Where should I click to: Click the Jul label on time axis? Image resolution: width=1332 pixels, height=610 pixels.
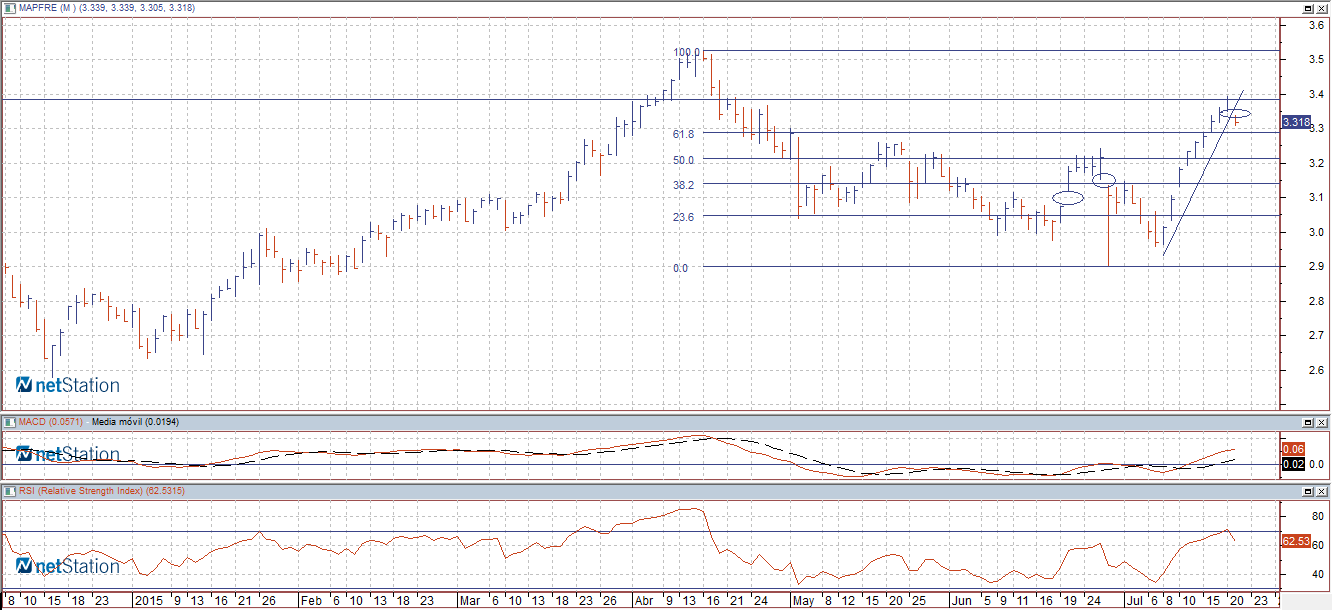click(x=1135, y=601)
